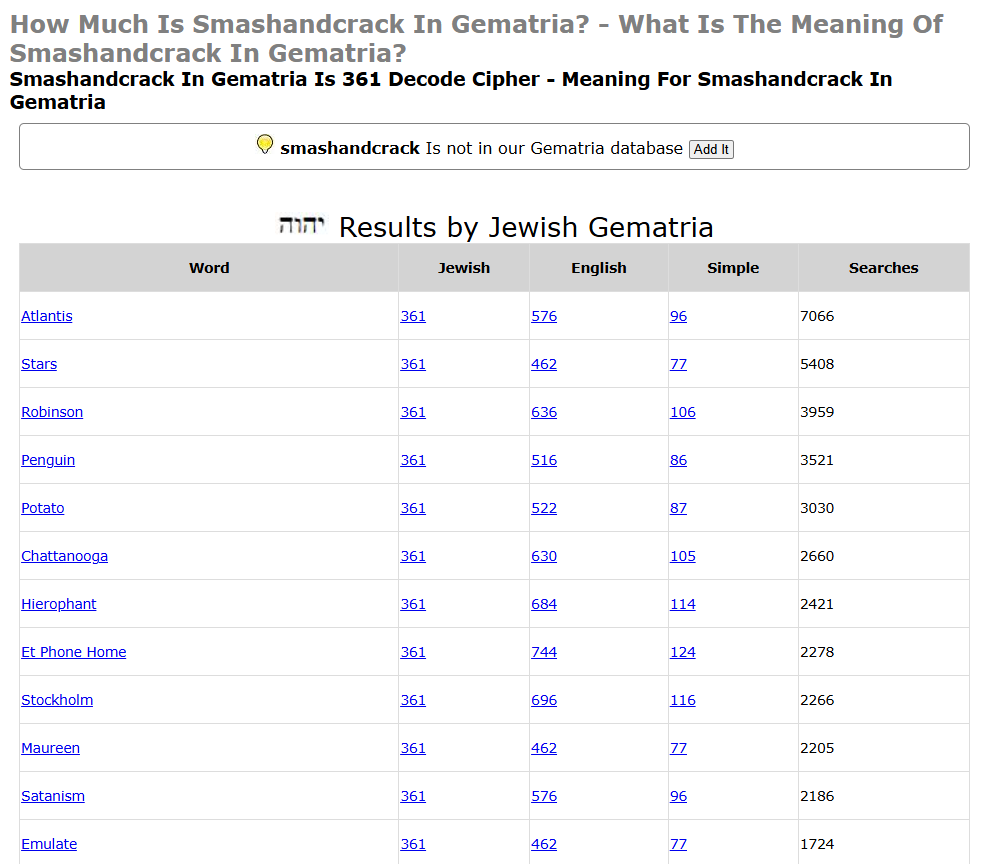Click Simple value 96 in Satanism row
The height and width of the screenshot is (864, 995).
[678, 796]
